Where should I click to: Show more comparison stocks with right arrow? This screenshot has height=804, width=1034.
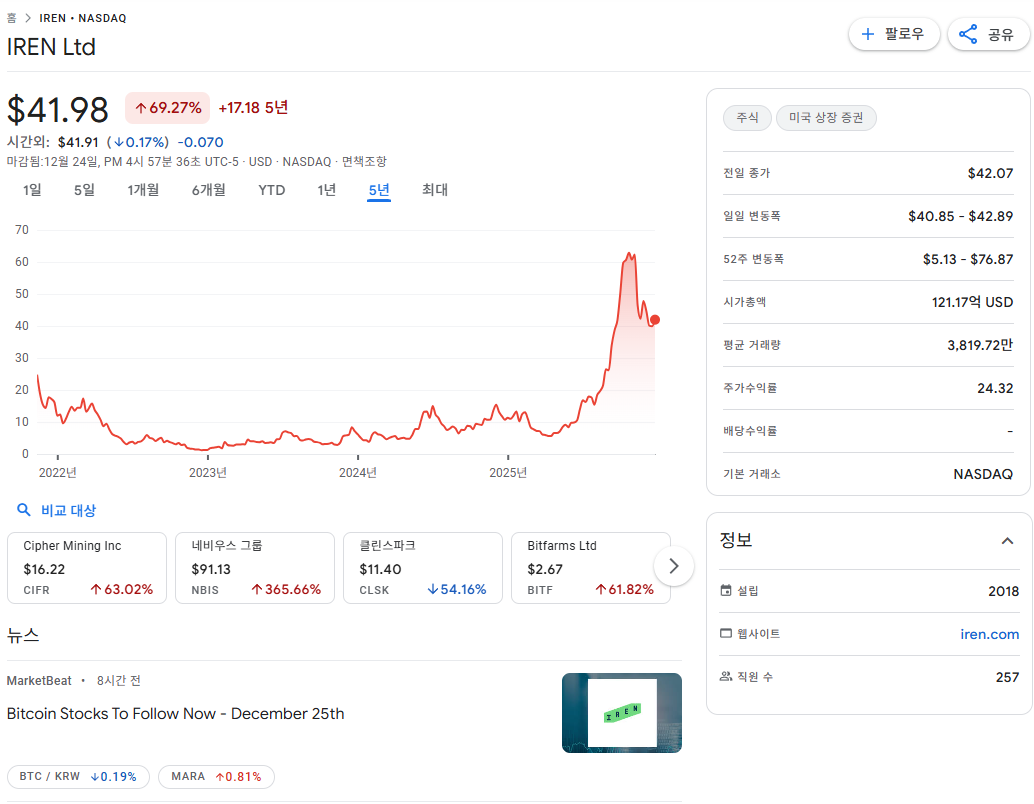[673, 566]
